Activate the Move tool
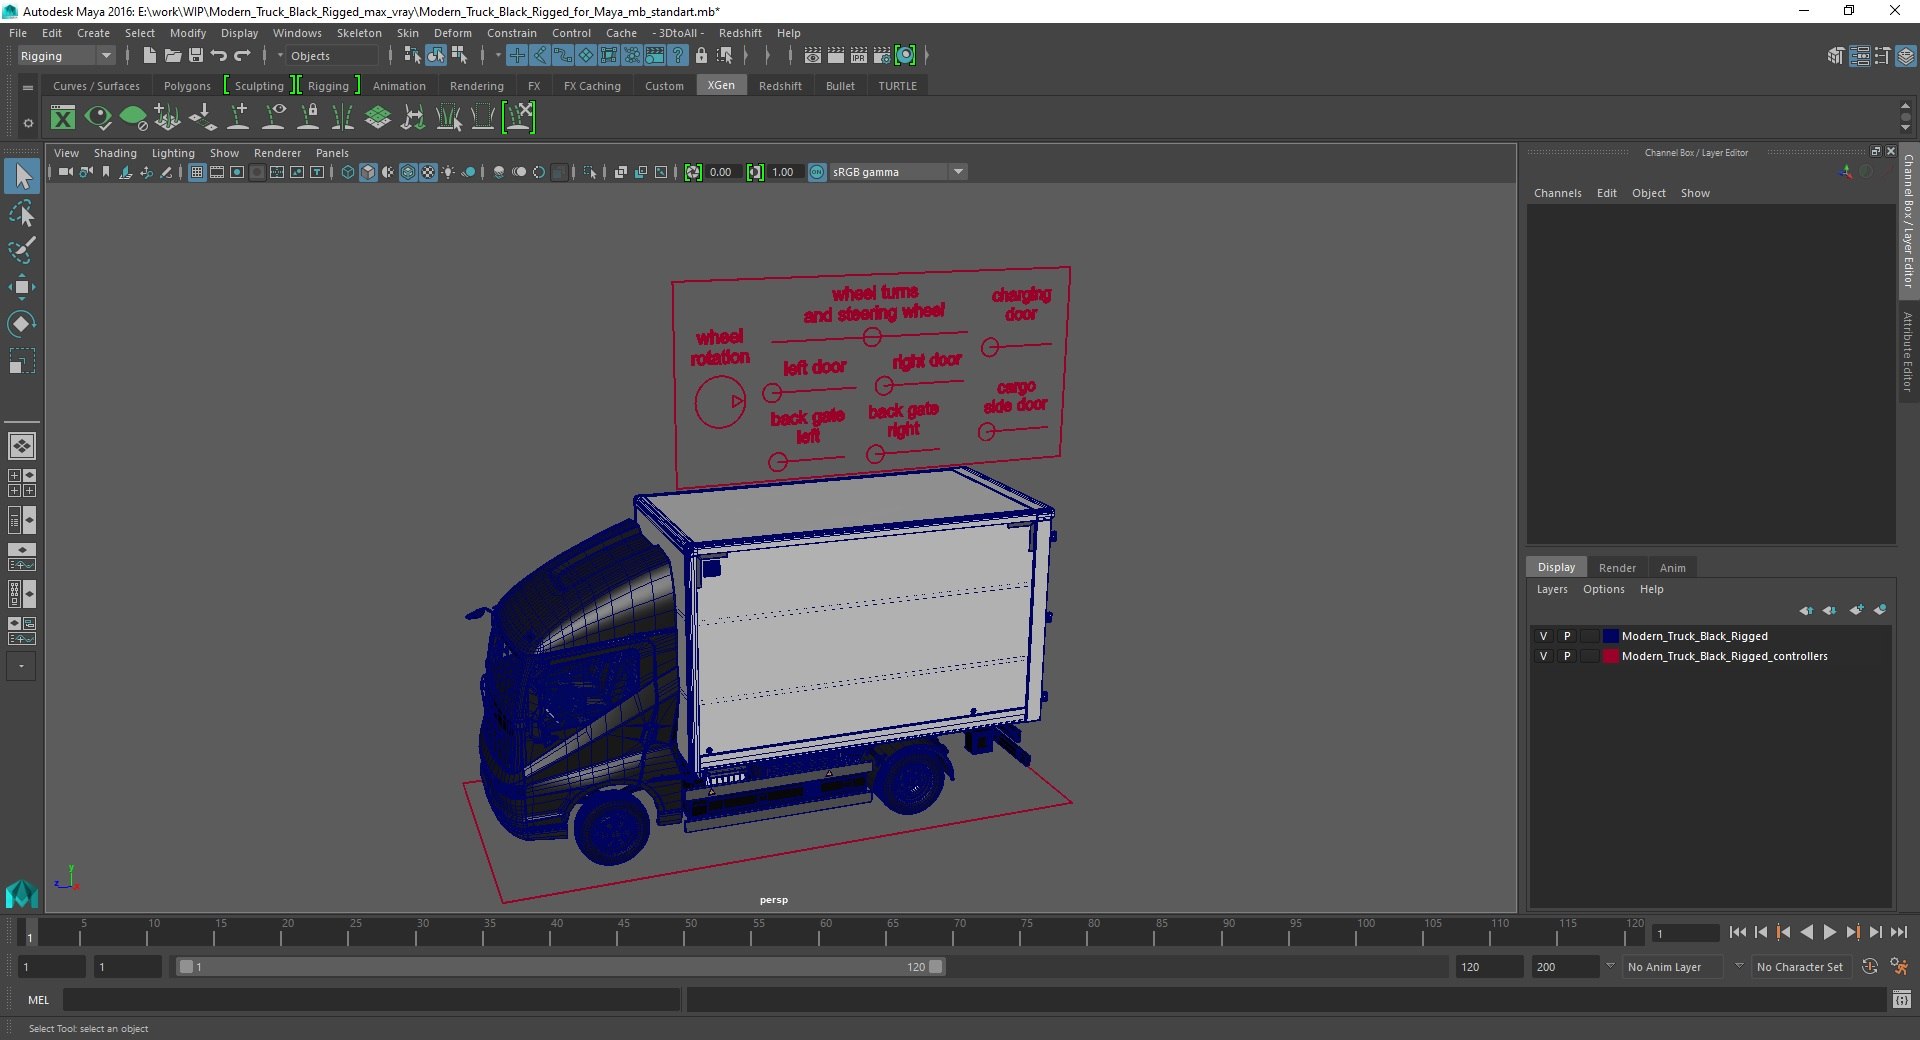This screenshot has width=1920, height=1040. [x=22, y=287]
